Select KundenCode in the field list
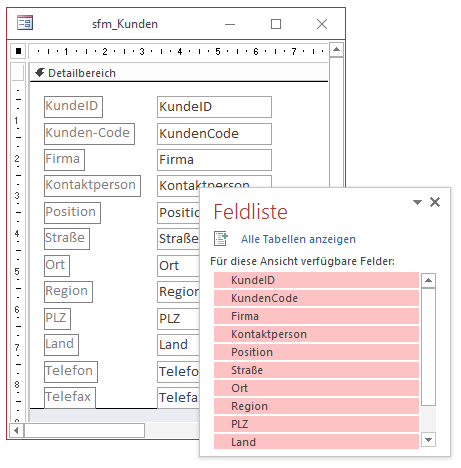 (316, 298)
